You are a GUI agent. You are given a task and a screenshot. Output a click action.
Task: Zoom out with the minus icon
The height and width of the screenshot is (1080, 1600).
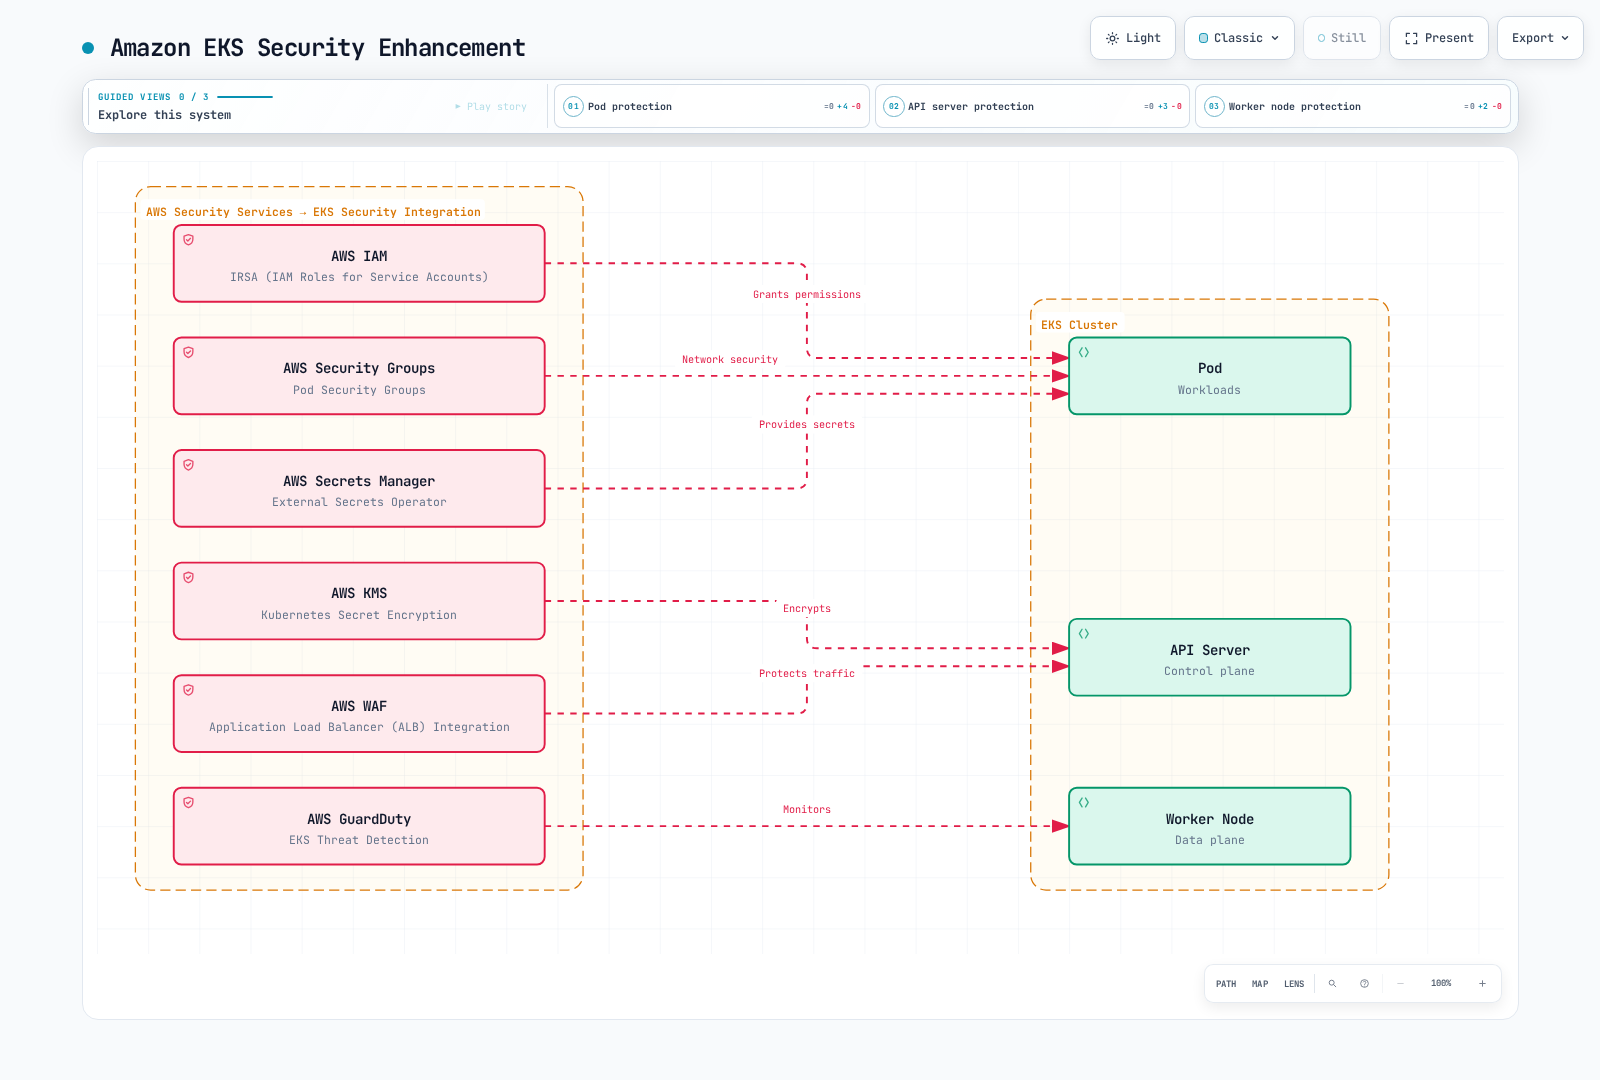pyautogui.click(x=1400, y=984)
